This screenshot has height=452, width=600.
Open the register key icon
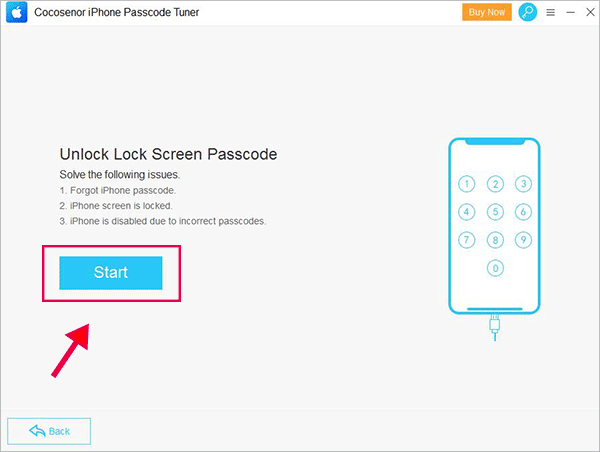tap(527, 12)
